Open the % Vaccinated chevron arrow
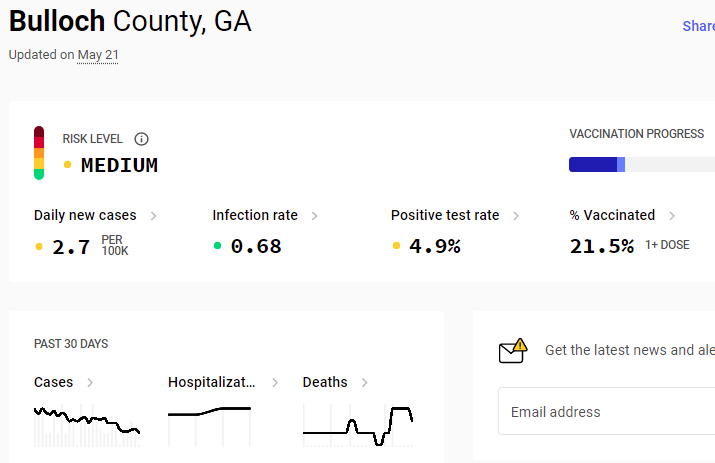 click(672, 216)
